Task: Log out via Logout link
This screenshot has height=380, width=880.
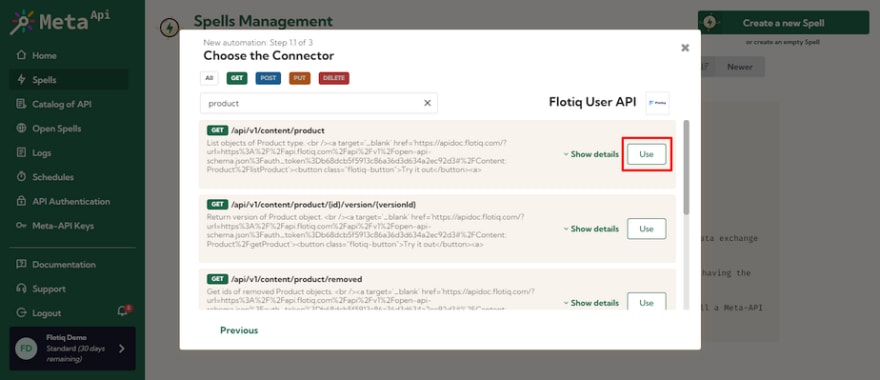Action: pyautogui.click(x=47, y=313)
